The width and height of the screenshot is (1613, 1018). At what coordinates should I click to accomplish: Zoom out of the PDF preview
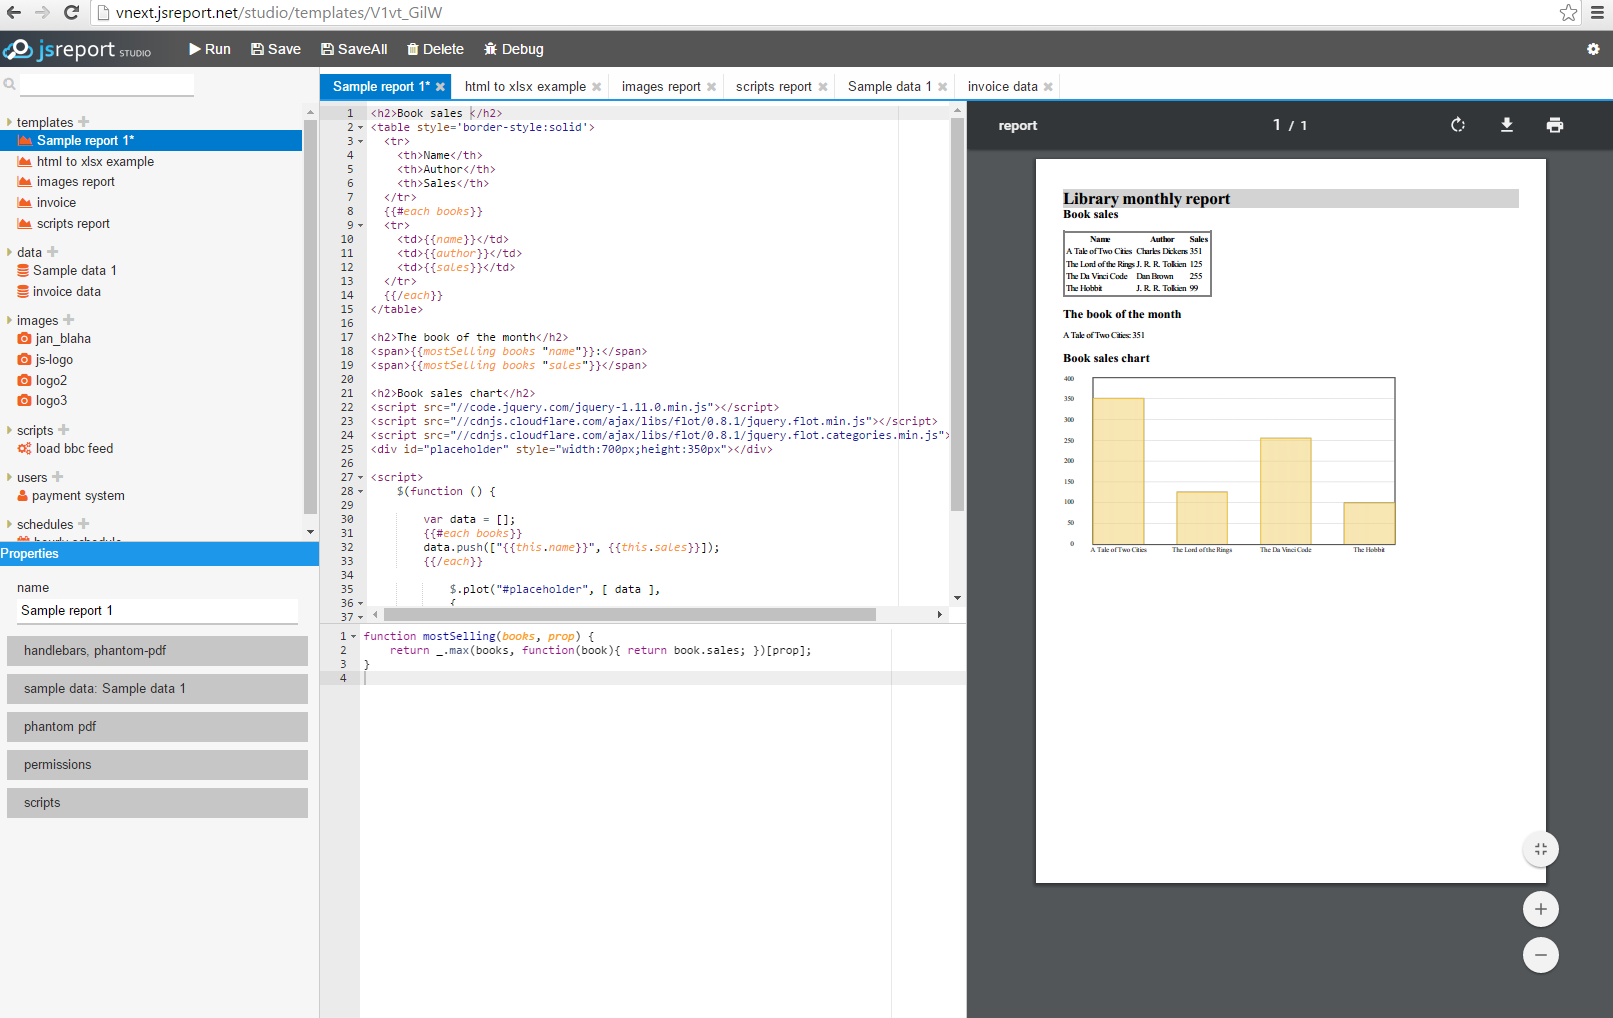1541,955
